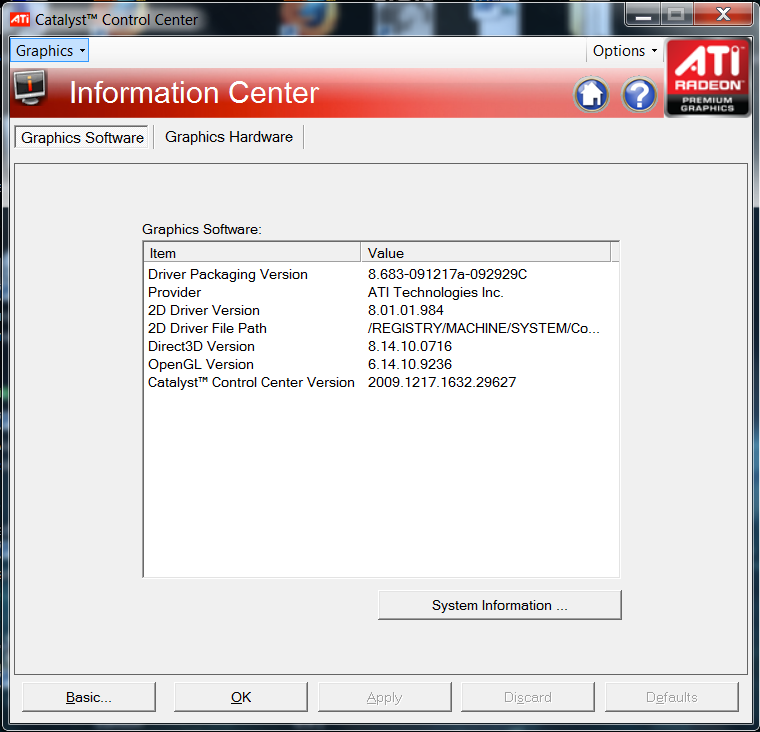Click the Defaults button
Image resolution: width=760 pixels, height=732 pixels.
click(672, 697)
